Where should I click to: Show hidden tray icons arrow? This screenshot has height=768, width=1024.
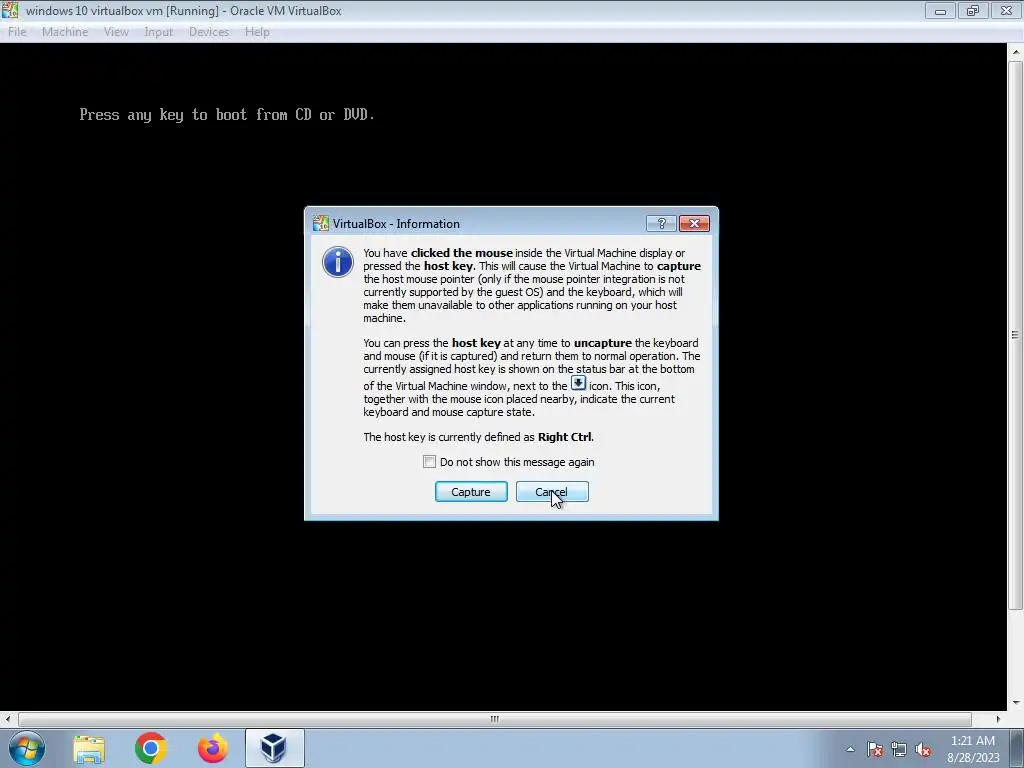click(850, 749)
